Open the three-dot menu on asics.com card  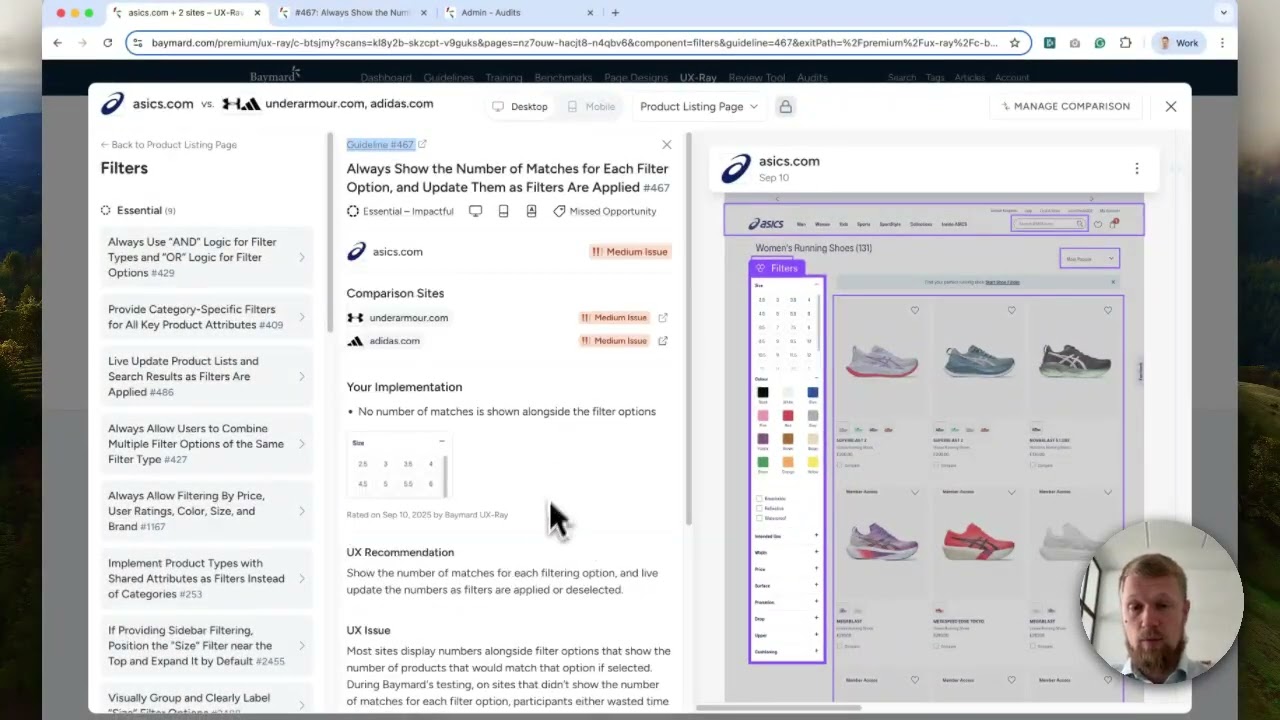pos(1136,169)
